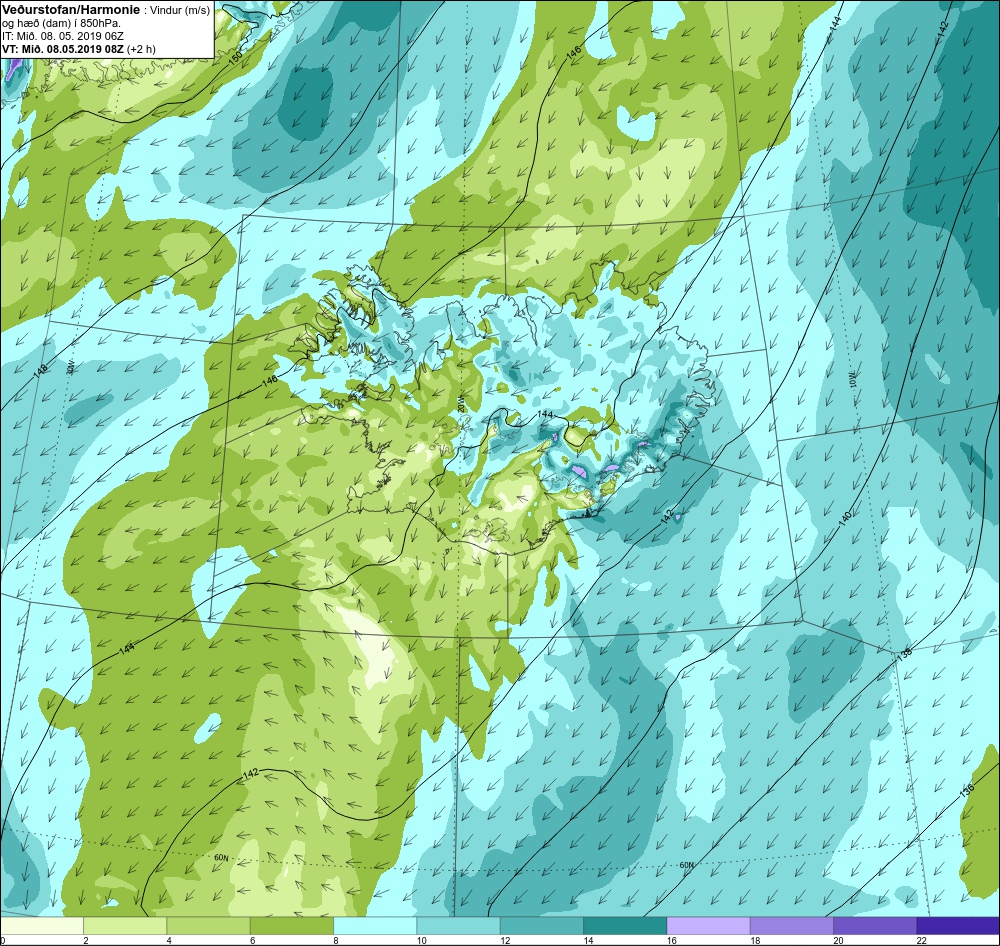Pick the 16–18 m/s lavender legend swatch
The image size is (1000, 946).
709,926
